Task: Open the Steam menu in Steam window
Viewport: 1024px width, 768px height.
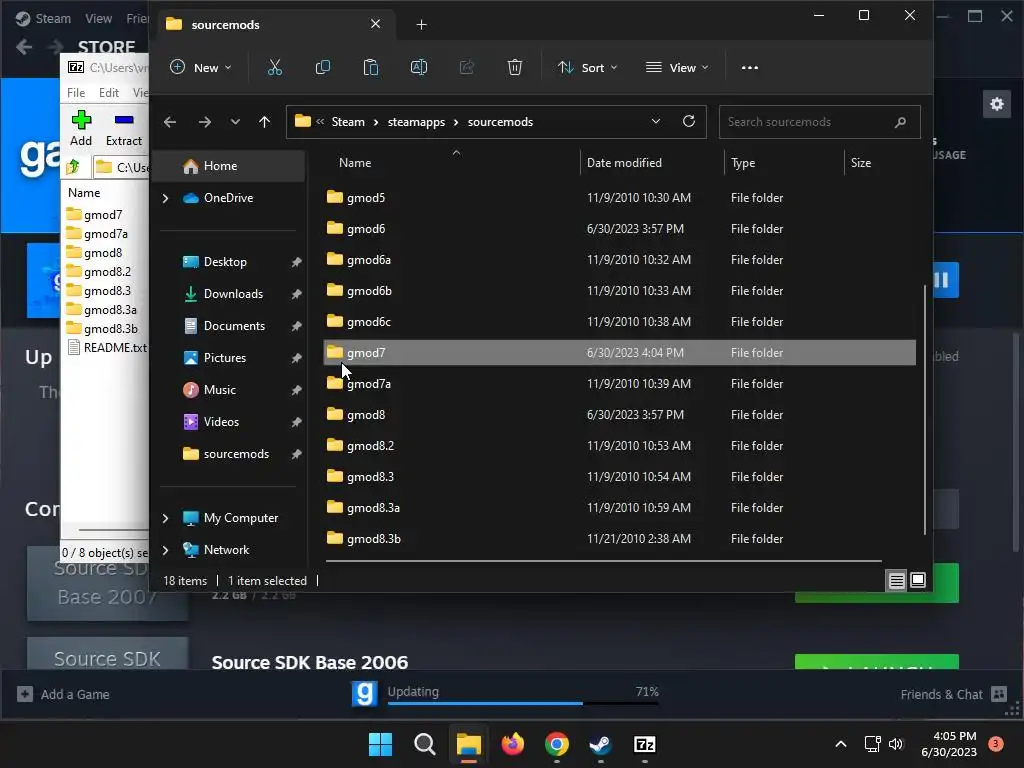Action: (53, 18)
